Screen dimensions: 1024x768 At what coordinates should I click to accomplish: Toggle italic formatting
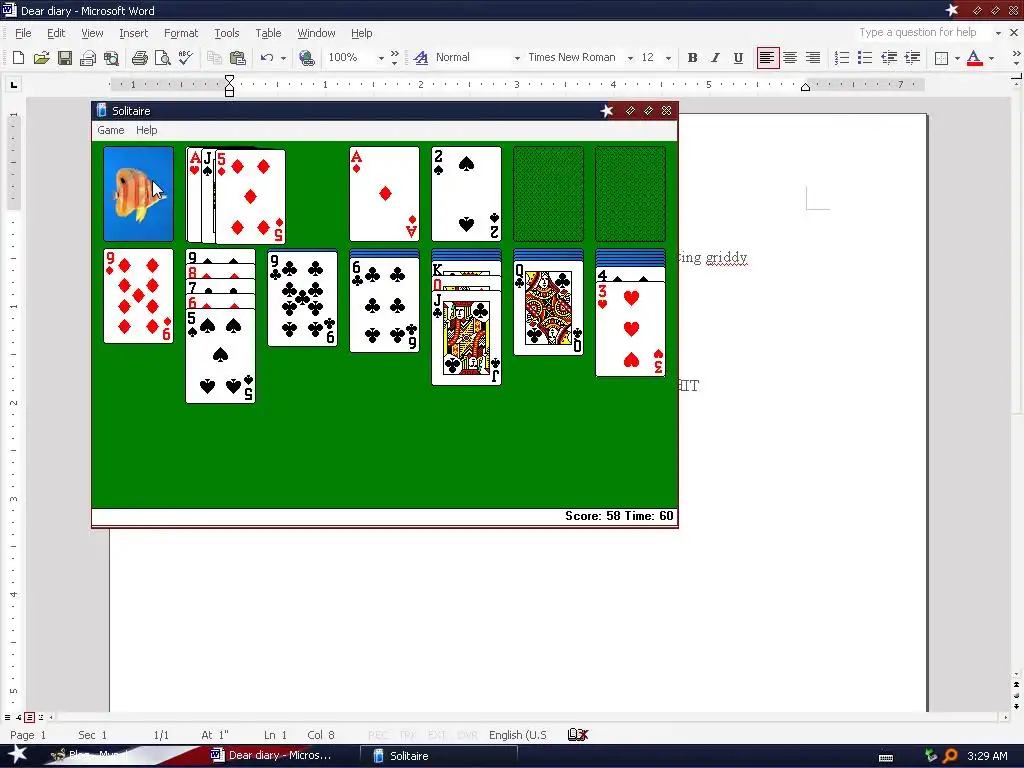click(715, 57)
